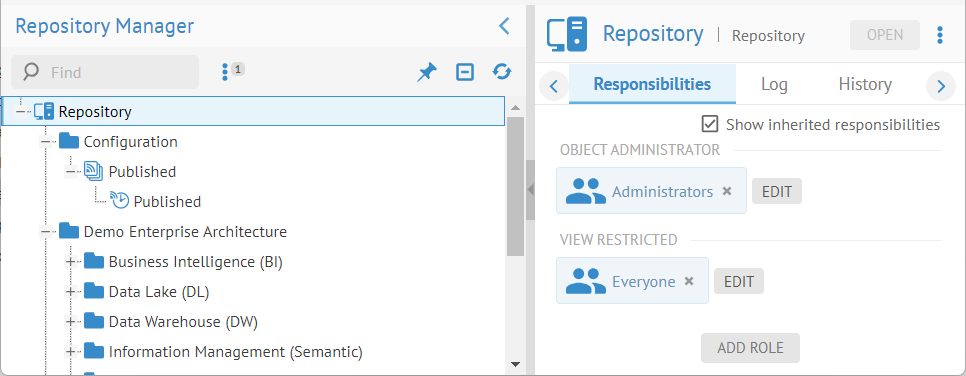Viewport: 966px width, 376px height.
Task: Expand the Data Warehouse (DW) folder
Action: click(x=70, y=322)
